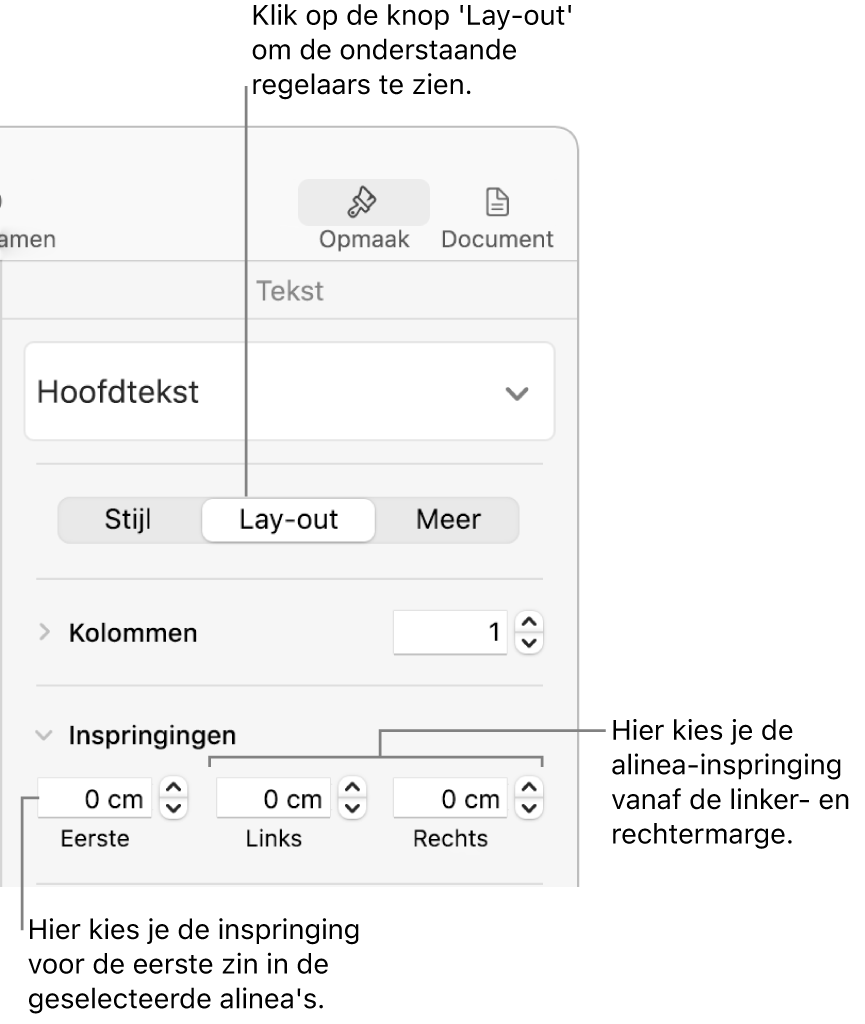Click the Rechts indent field
Image resolution: width=865 pixels, height=1024 pixels.
coord(451,798)
